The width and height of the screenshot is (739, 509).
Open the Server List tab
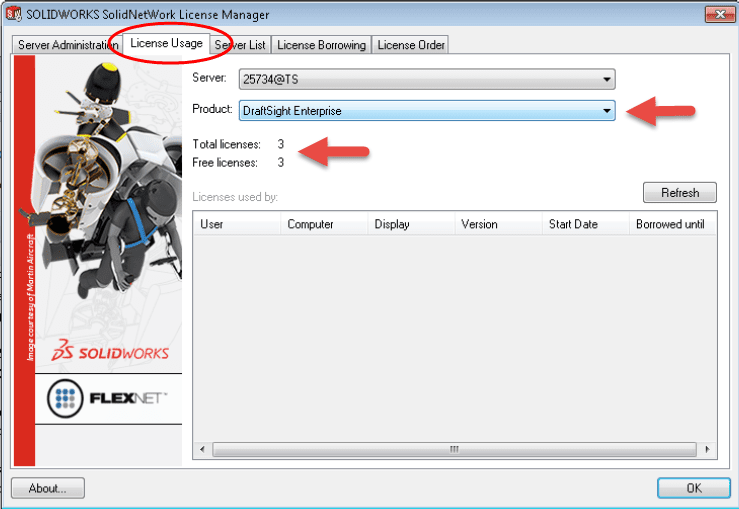(239, 45)
